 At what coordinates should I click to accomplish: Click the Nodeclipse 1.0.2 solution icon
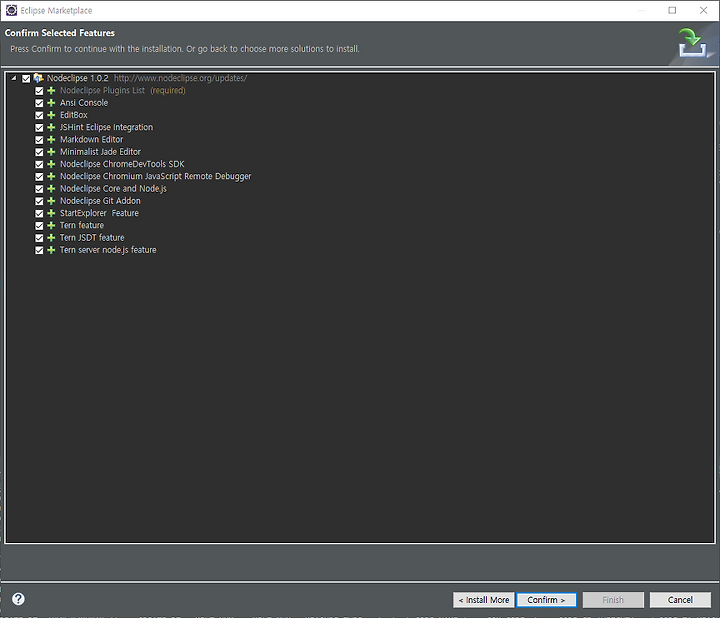39,78
